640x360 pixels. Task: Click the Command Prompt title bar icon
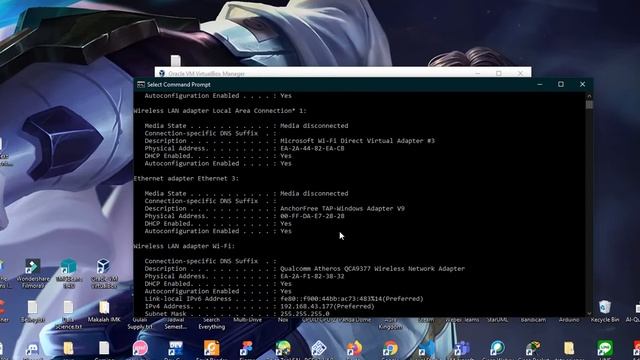(x=141, y=84)
